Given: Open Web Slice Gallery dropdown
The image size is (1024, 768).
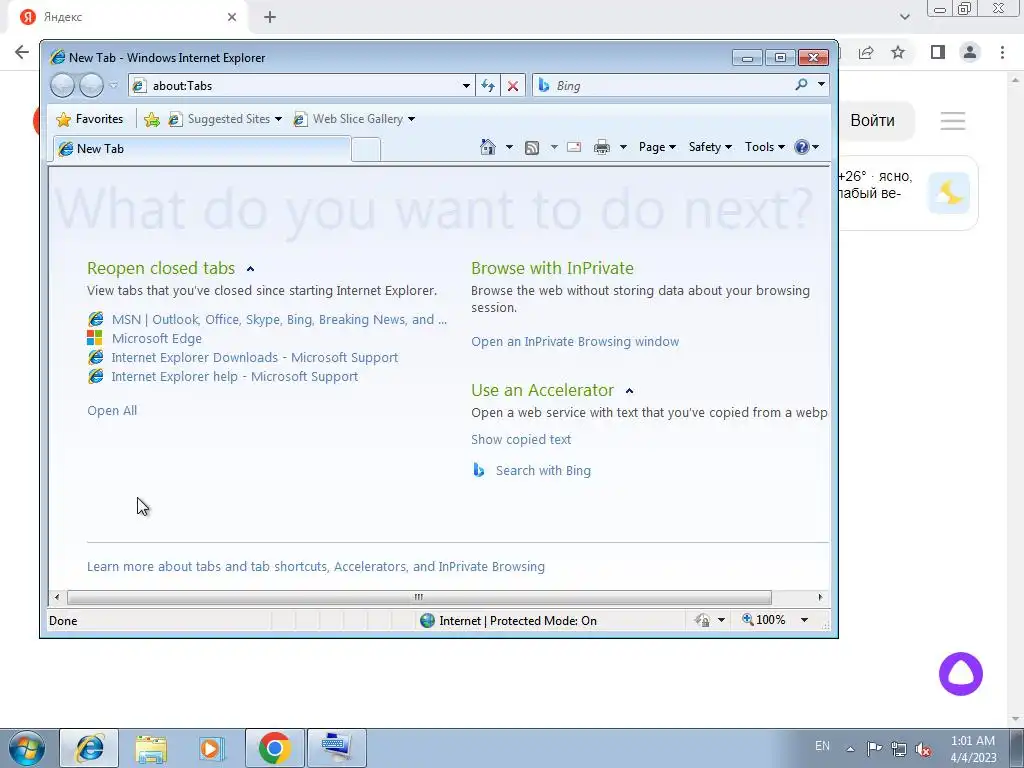Looking at the screenshot, I should (355, 119).
